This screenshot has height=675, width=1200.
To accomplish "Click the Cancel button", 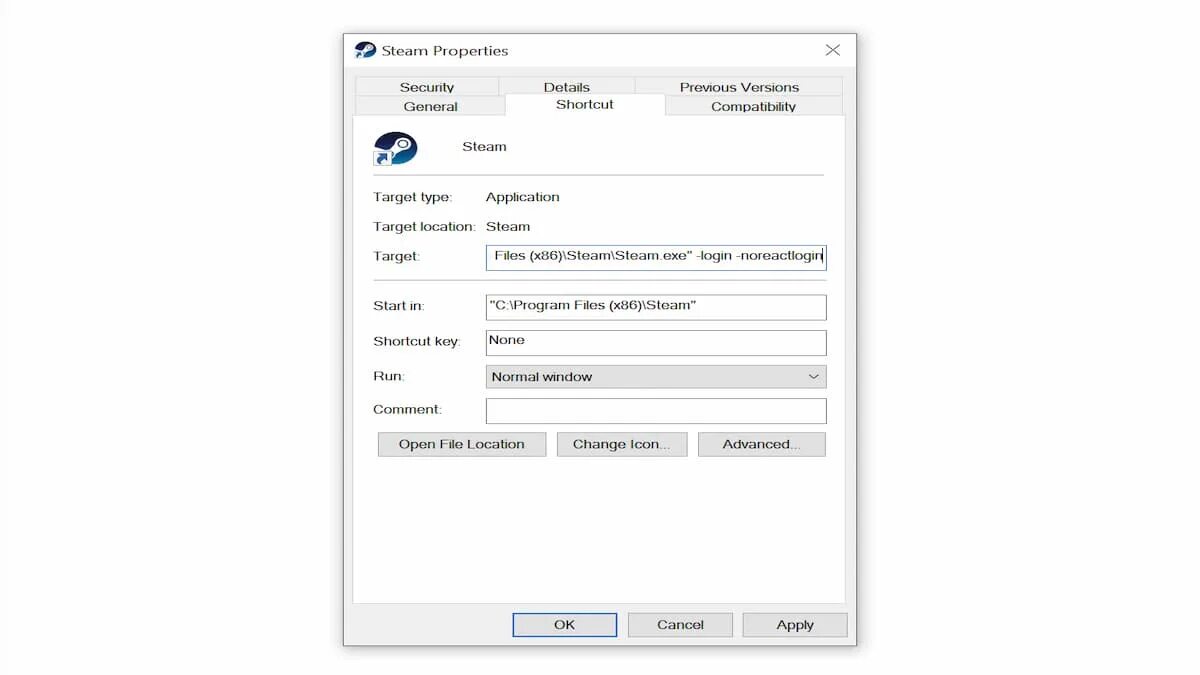I will [x=680, y=625].
